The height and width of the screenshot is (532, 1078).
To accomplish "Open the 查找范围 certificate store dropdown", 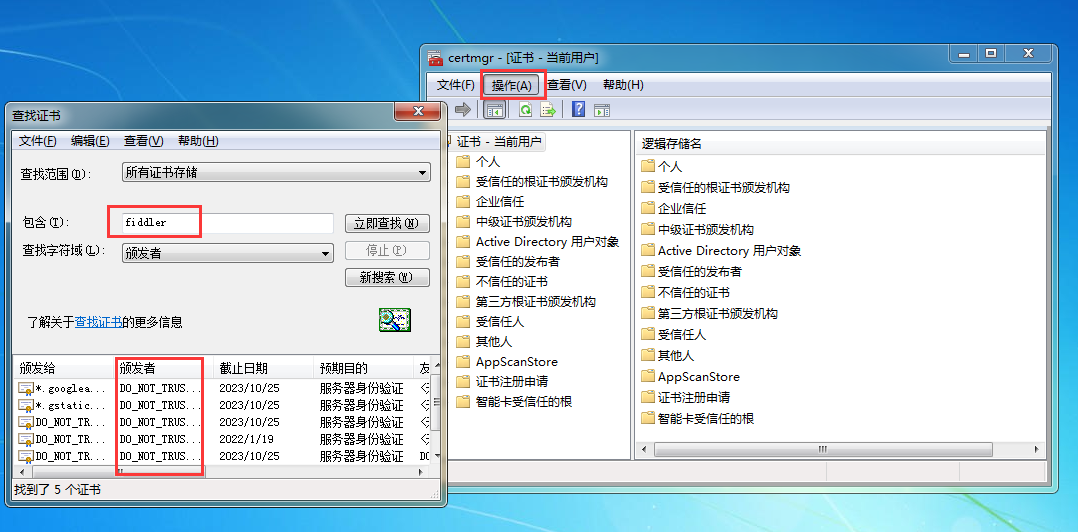I will (276, 173).
